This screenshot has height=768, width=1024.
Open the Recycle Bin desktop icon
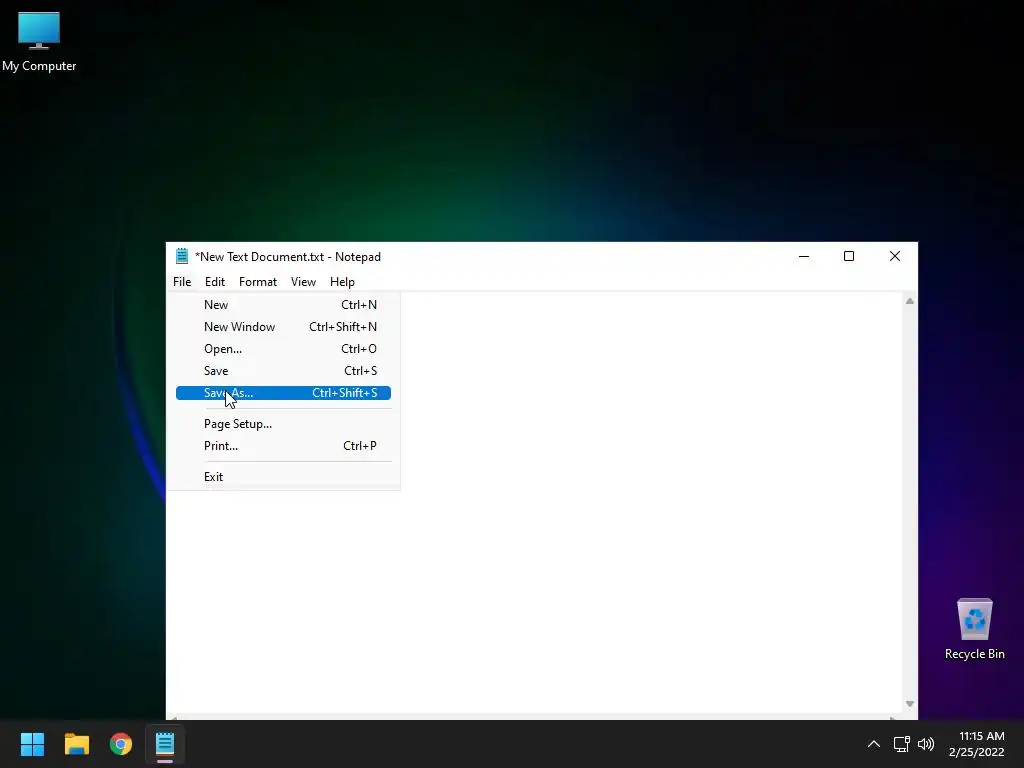974,628
